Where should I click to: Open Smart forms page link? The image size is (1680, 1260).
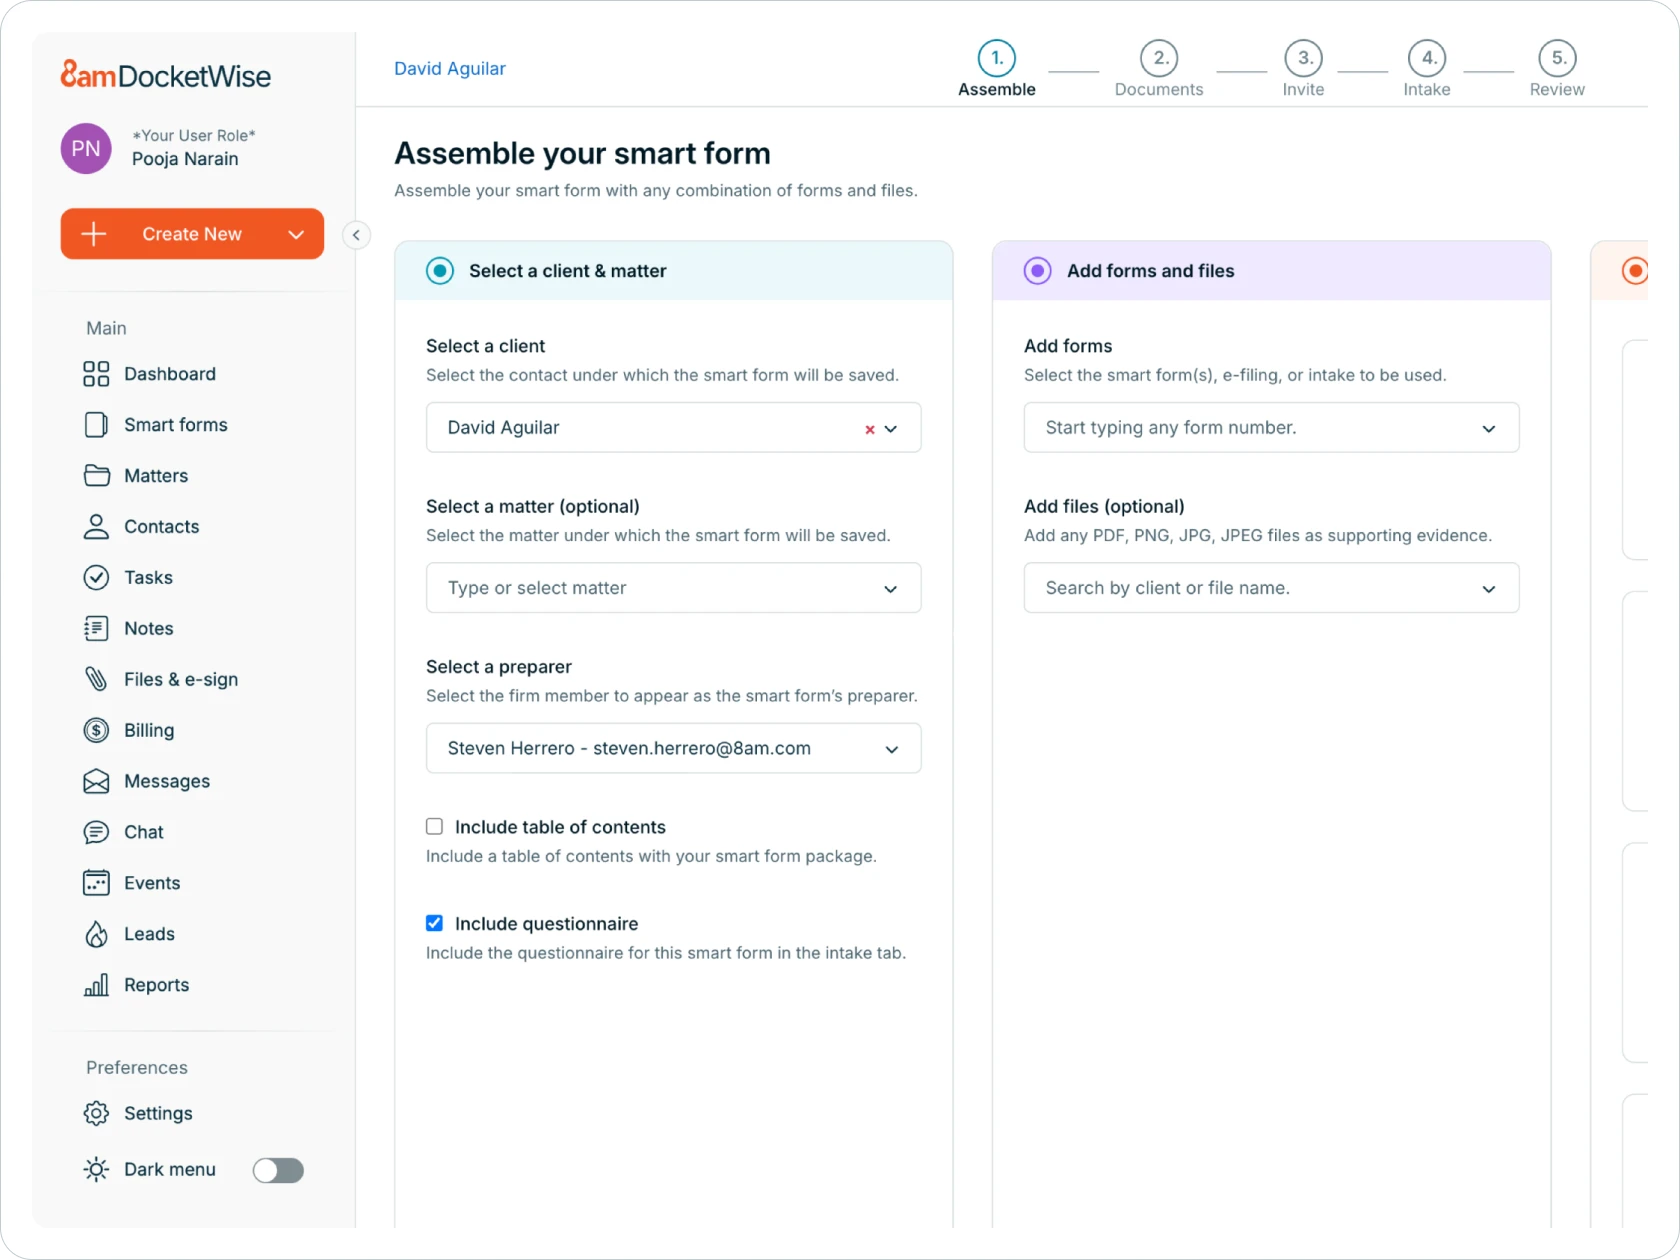point(176,425)
